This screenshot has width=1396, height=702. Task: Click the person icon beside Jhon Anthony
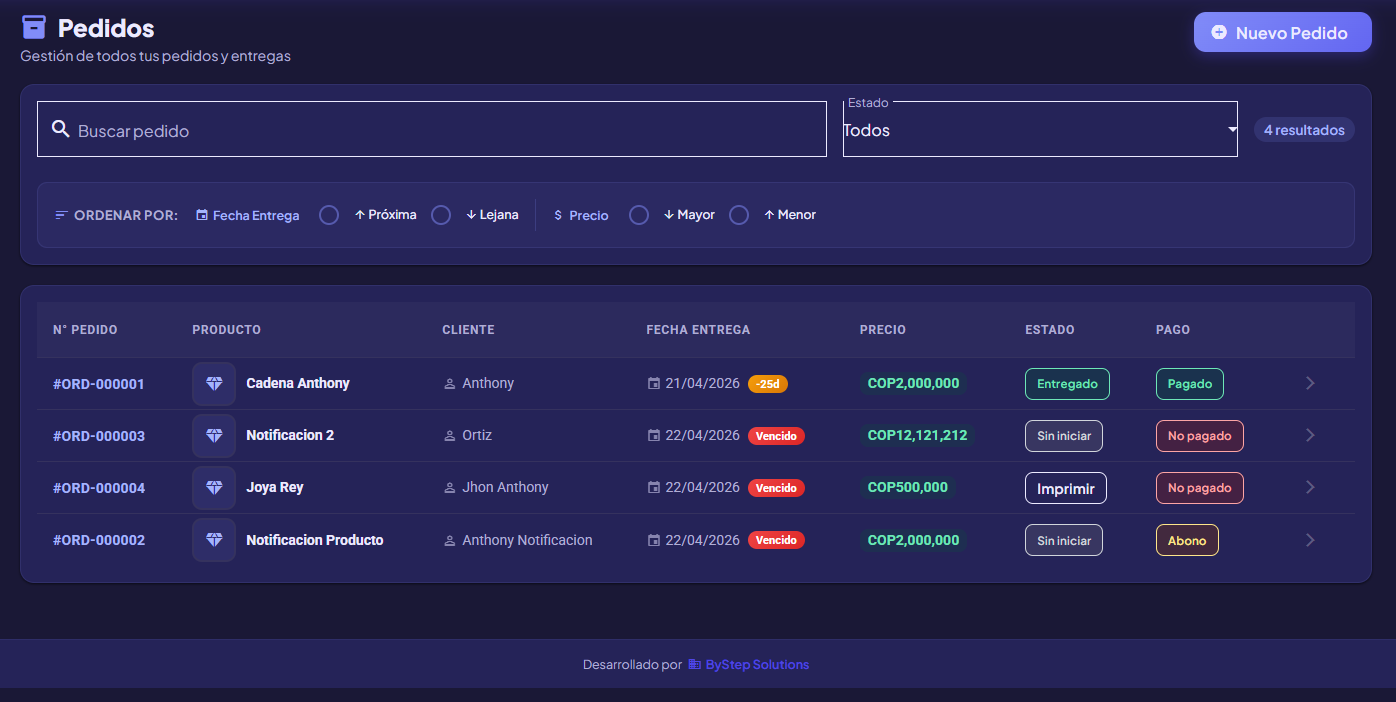coord(450,488)
